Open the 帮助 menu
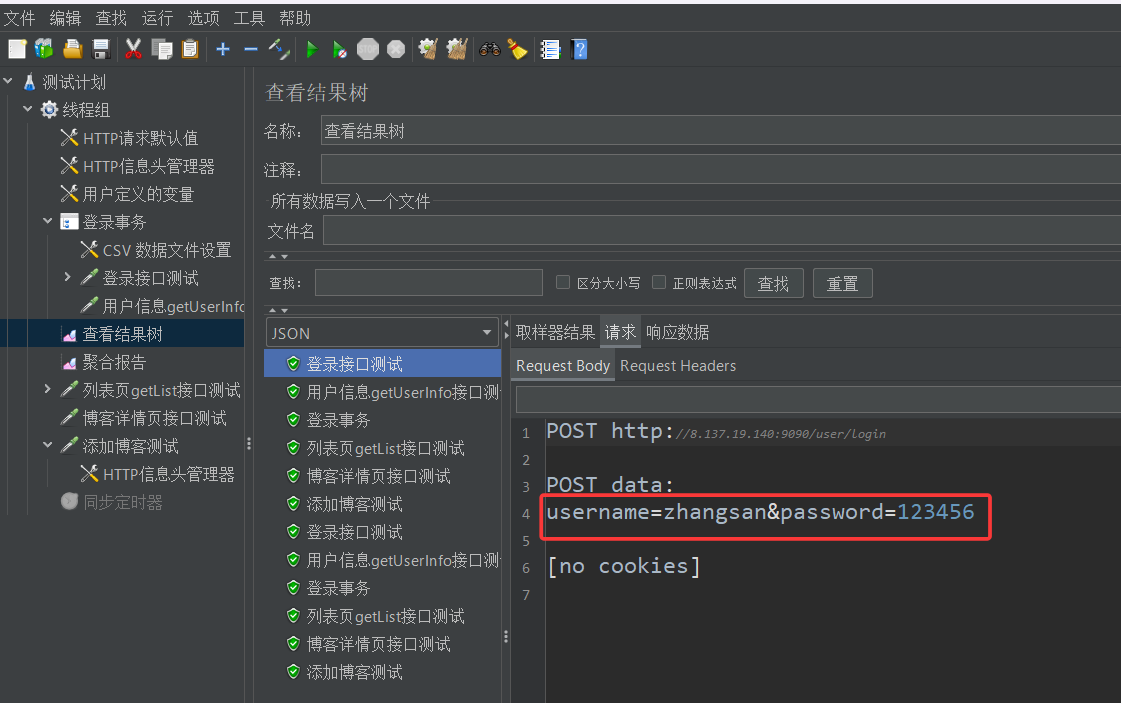This screenshot has width=1121, height=703. tap(295, 18)
